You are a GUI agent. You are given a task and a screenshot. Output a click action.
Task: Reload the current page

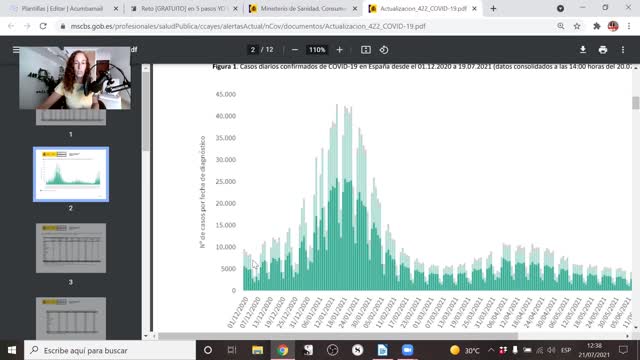(x=43, y=26)
